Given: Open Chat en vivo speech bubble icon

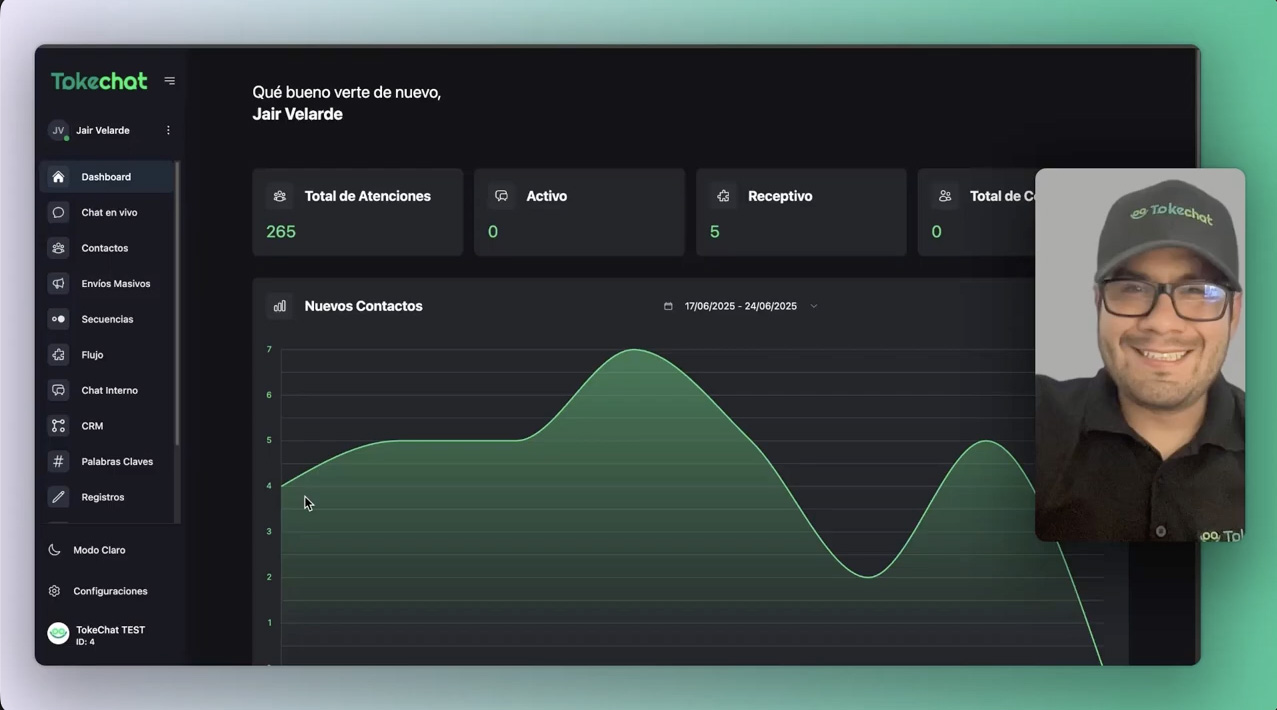Looking at the screenshot, I should pyautogui.click(x=58, y=213).
